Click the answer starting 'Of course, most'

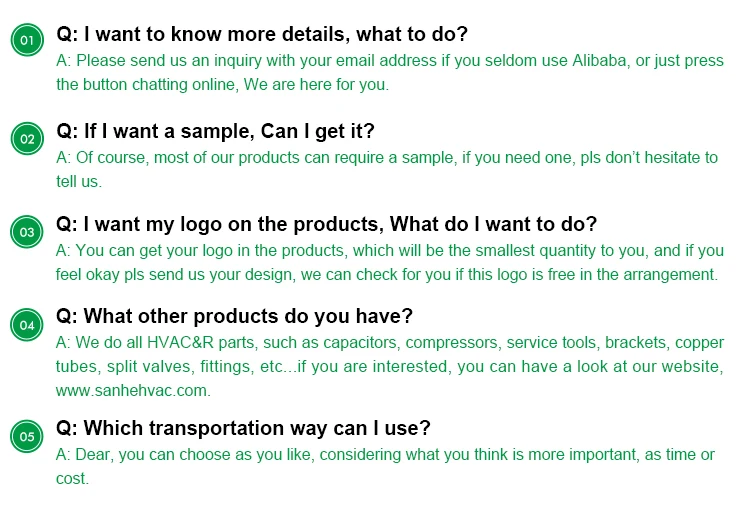387,169
